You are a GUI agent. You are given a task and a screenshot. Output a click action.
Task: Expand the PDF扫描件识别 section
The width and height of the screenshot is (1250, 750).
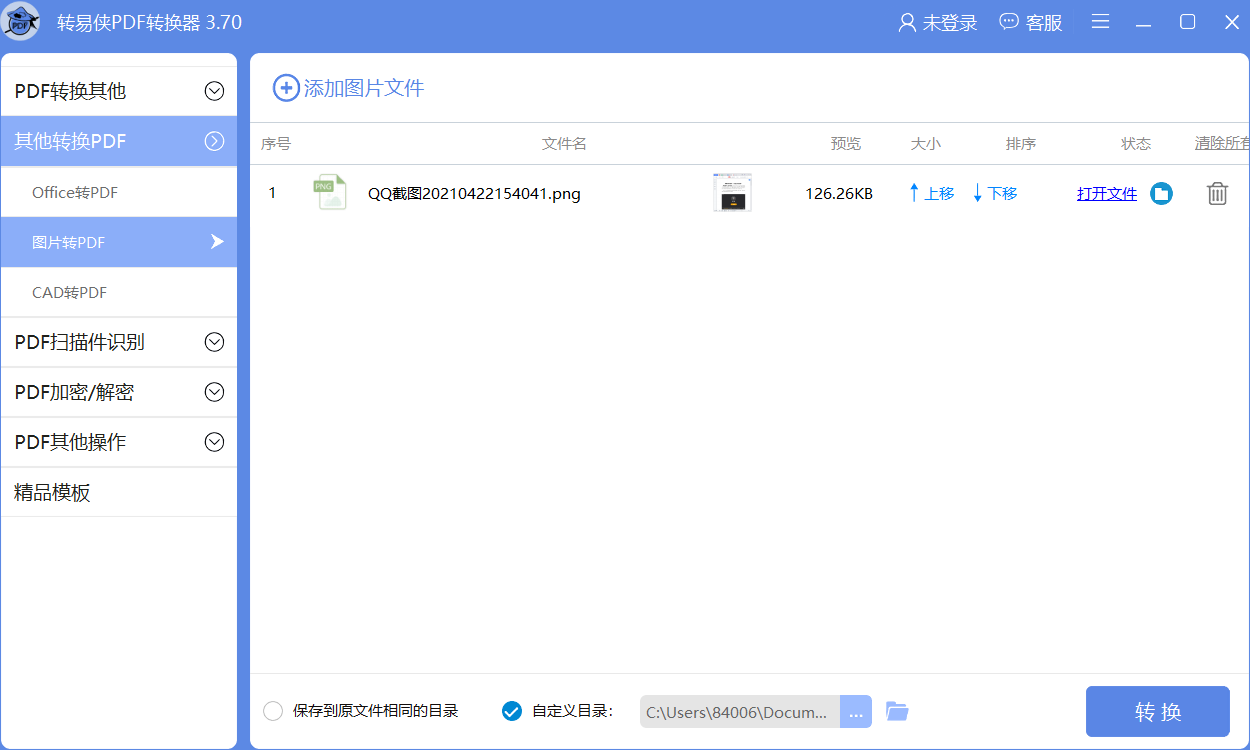coord(119,342)
